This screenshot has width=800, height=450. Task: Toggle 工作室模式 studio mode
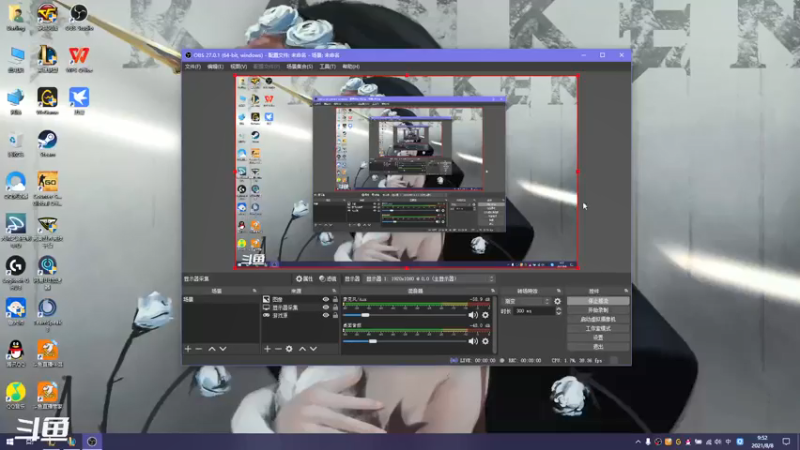[x=598, y=329]
